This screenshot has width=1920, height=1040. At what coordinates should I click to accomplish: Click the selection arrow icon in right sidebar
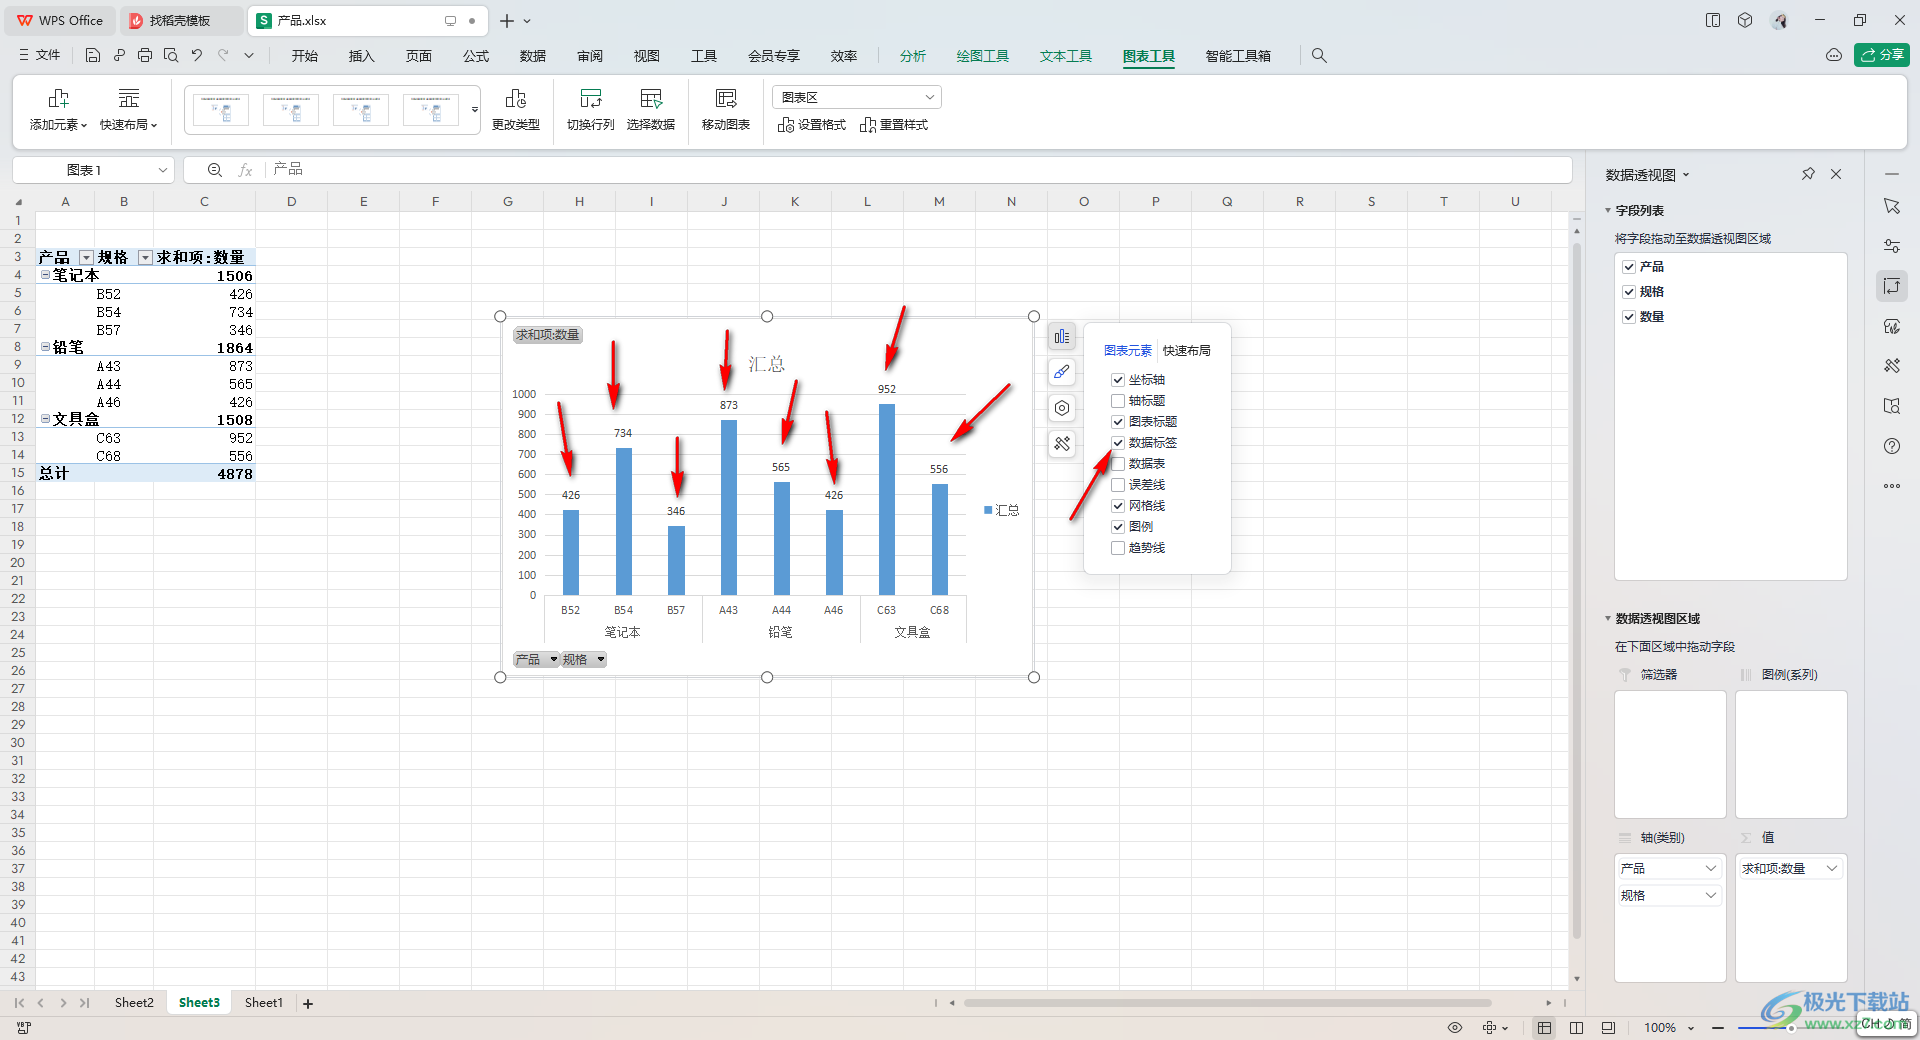point(1892,206)
